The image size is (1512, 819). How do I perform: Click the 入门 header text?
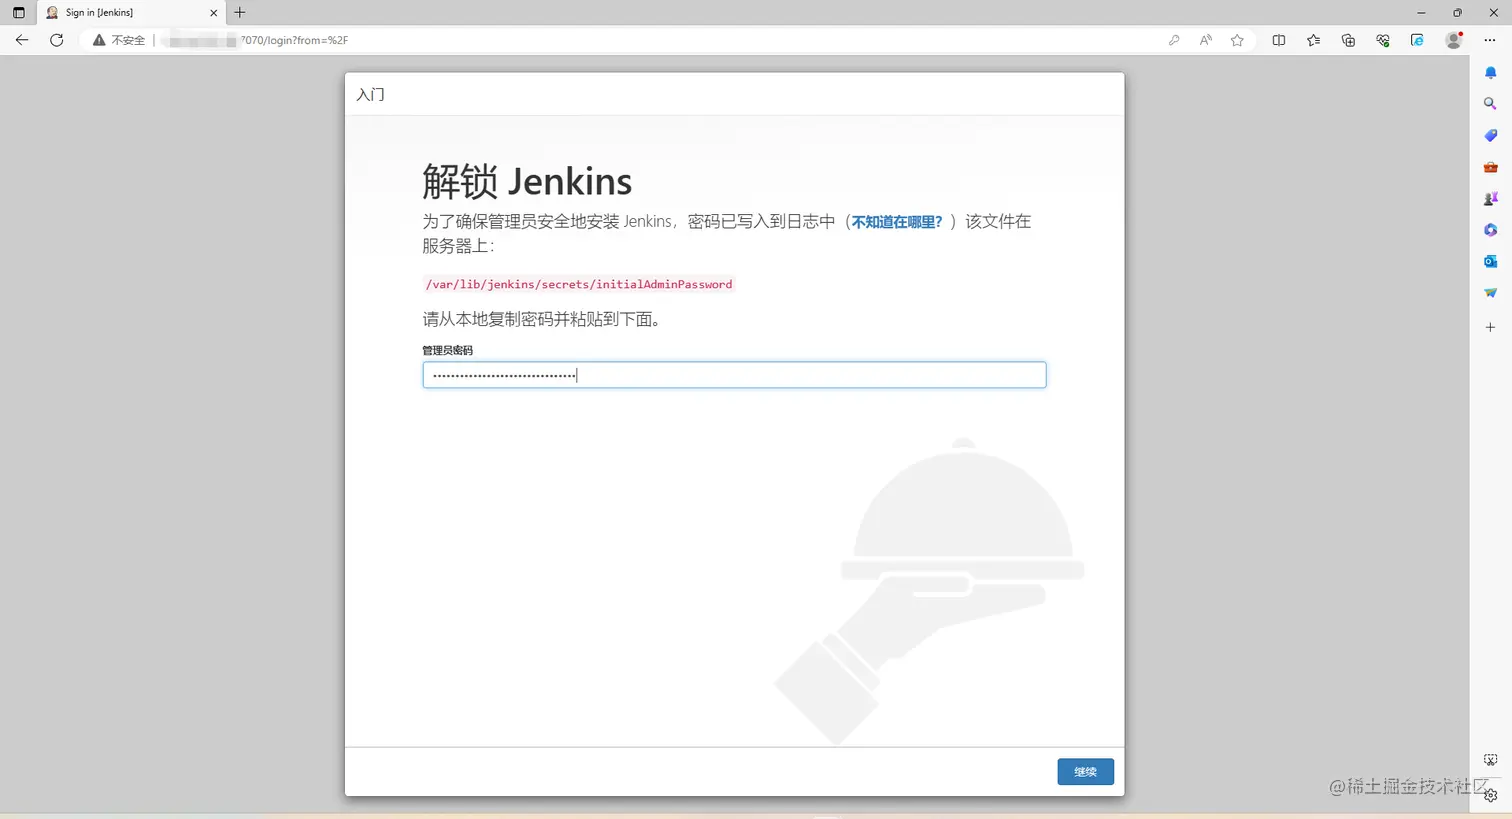(x=370, y=94)
